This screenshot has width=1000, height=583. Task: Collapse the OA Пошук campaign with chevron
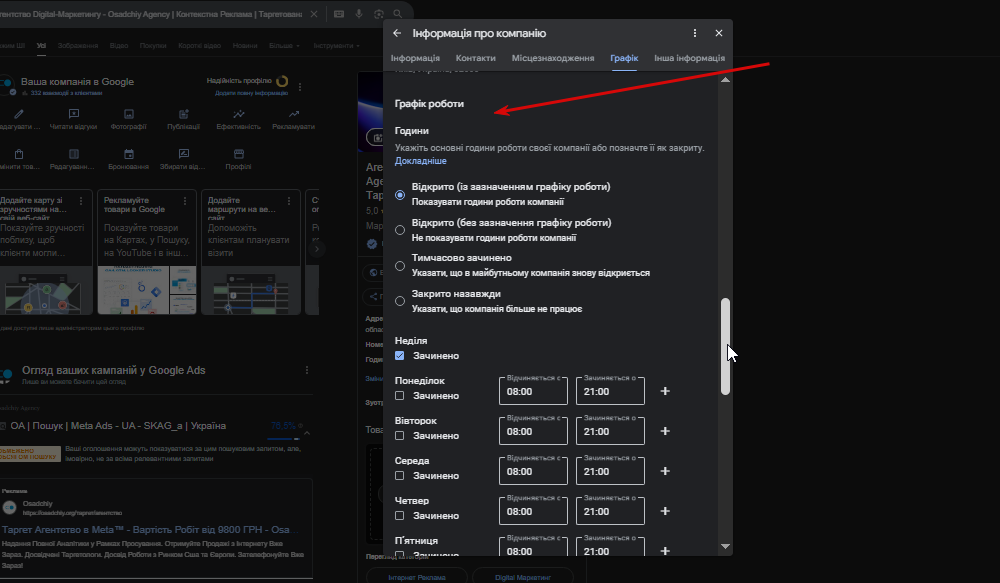307,433
